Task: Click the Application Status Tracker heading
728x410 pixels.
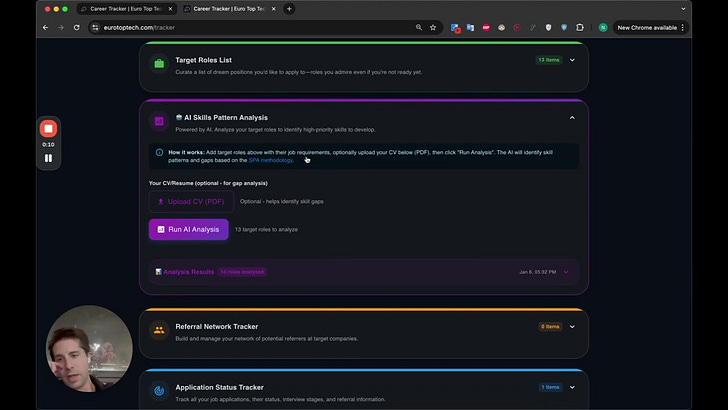Action: 219,387
